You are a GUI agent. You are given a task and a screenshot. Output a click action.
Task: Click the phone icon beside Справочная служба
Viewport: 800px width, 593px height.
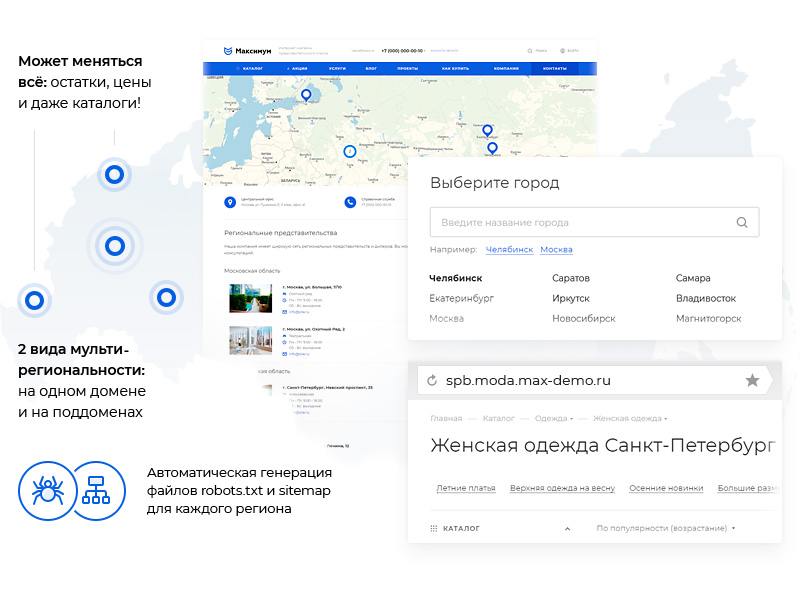(x=350, y=202)
